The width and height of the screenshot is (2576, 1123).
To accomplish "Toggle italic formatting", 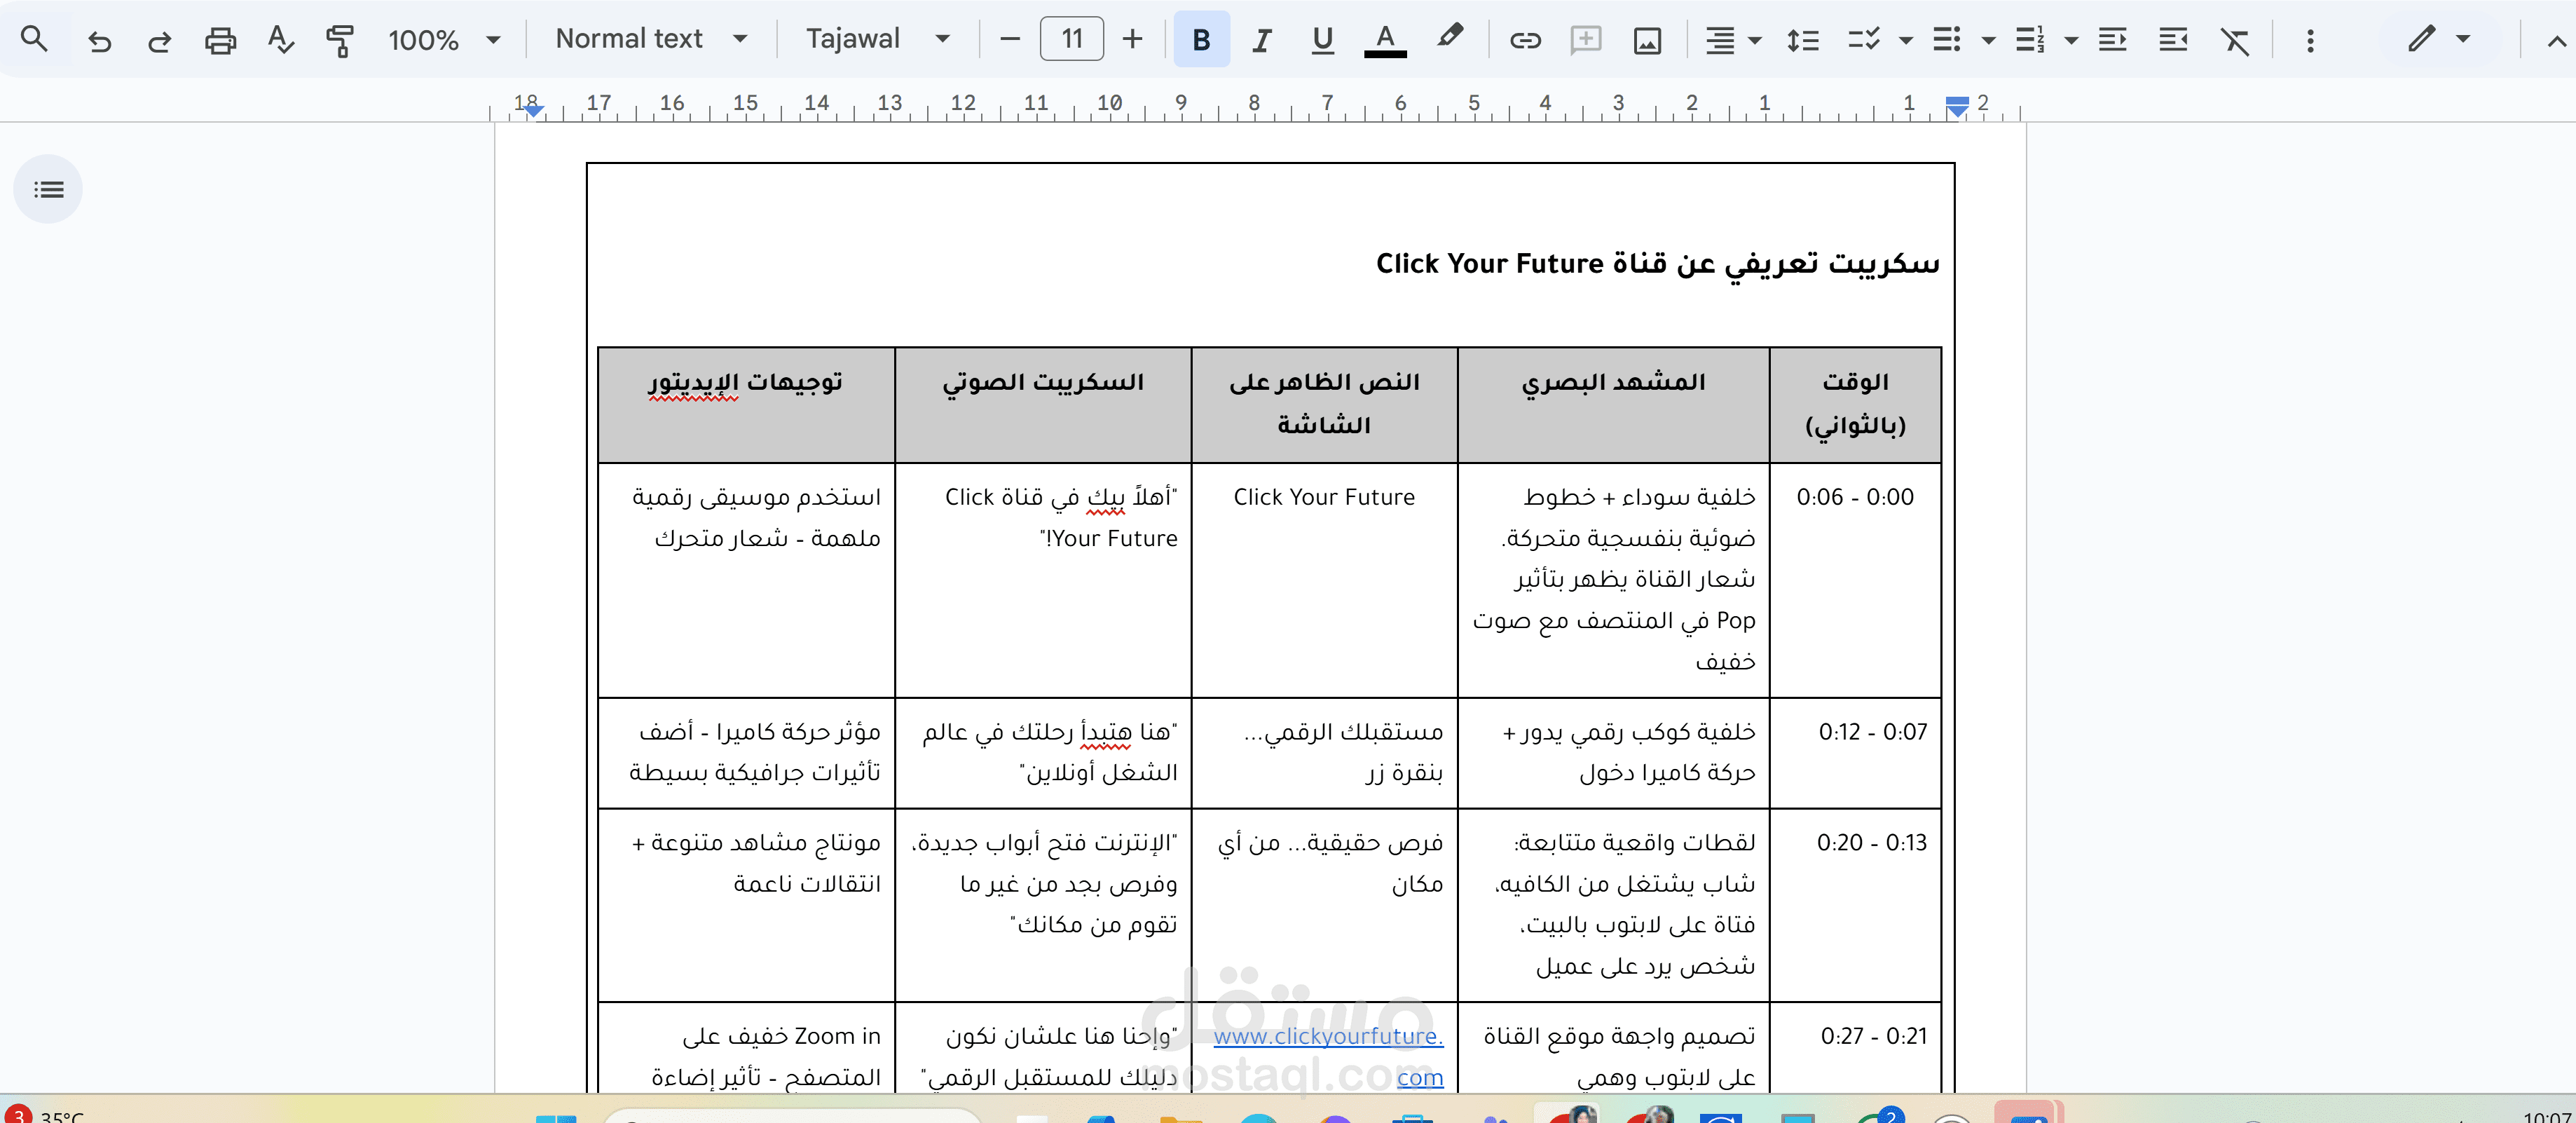I will 1262,40.
